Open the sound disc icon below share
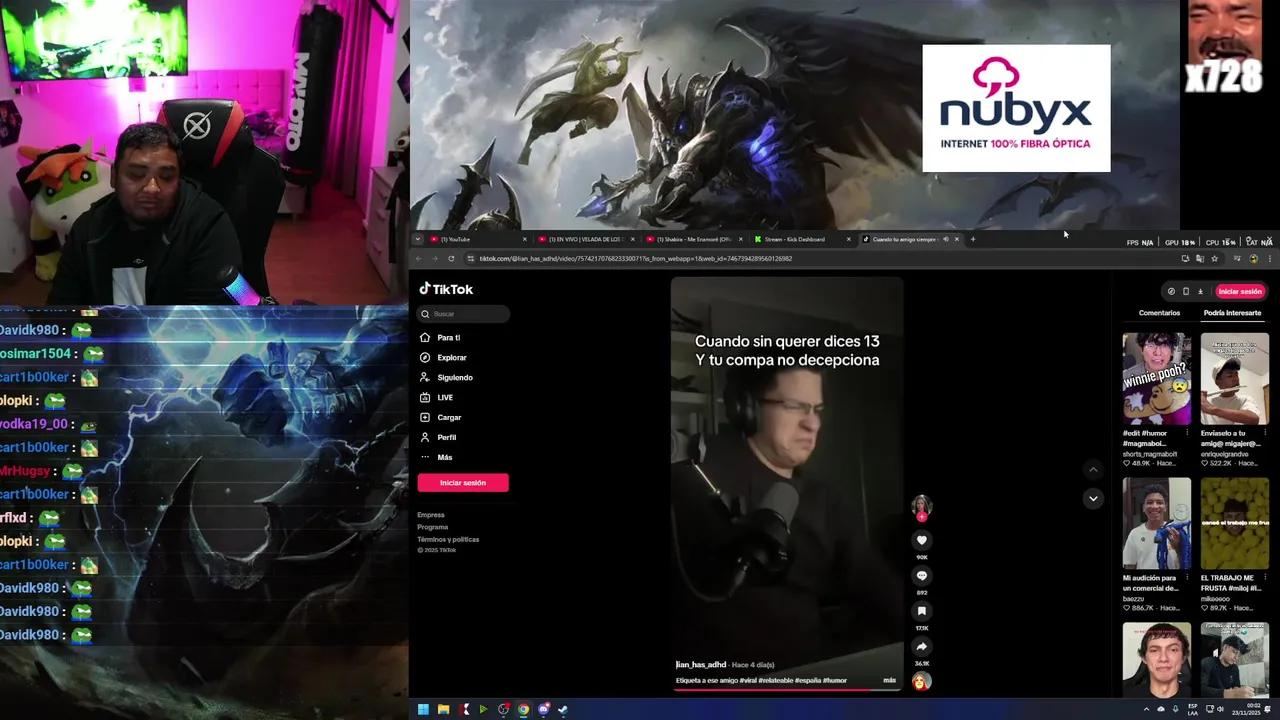The width and height of the screenshot is (1280, 720). pyautogui.click(x=921, y=681)
